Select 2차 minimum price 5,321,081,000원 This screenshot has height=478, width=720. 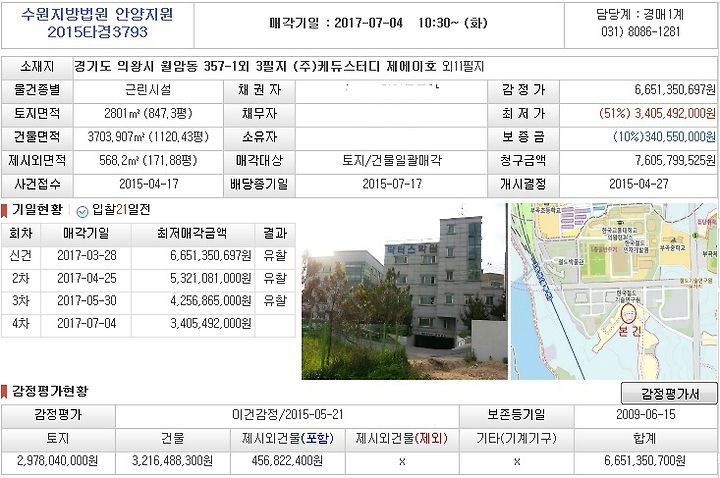pos(211,278)
